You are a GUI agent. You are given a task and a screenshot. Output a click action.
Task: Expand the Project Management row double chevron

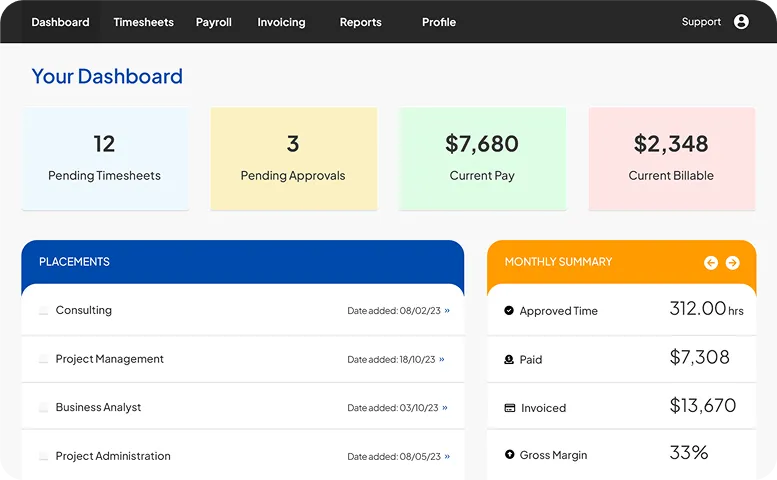click(442, 359)
